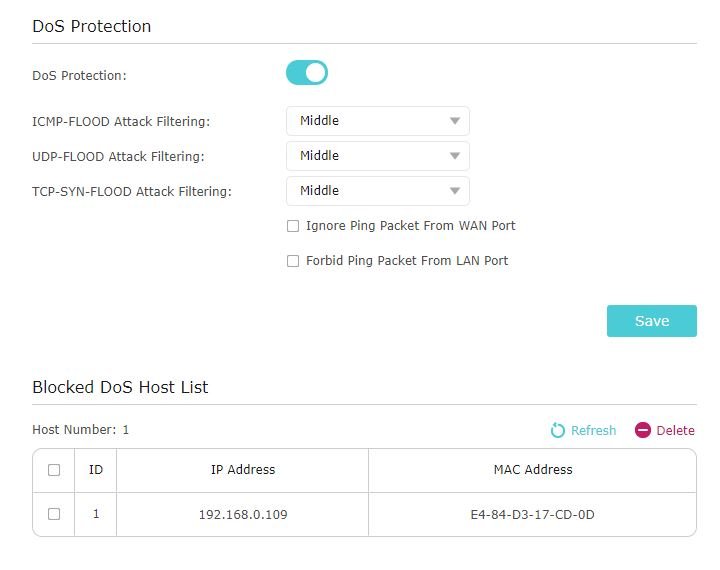Tick the checkbox for host ID 1
This screenshot has width=720, height=570.
click(x=54, y=514)
